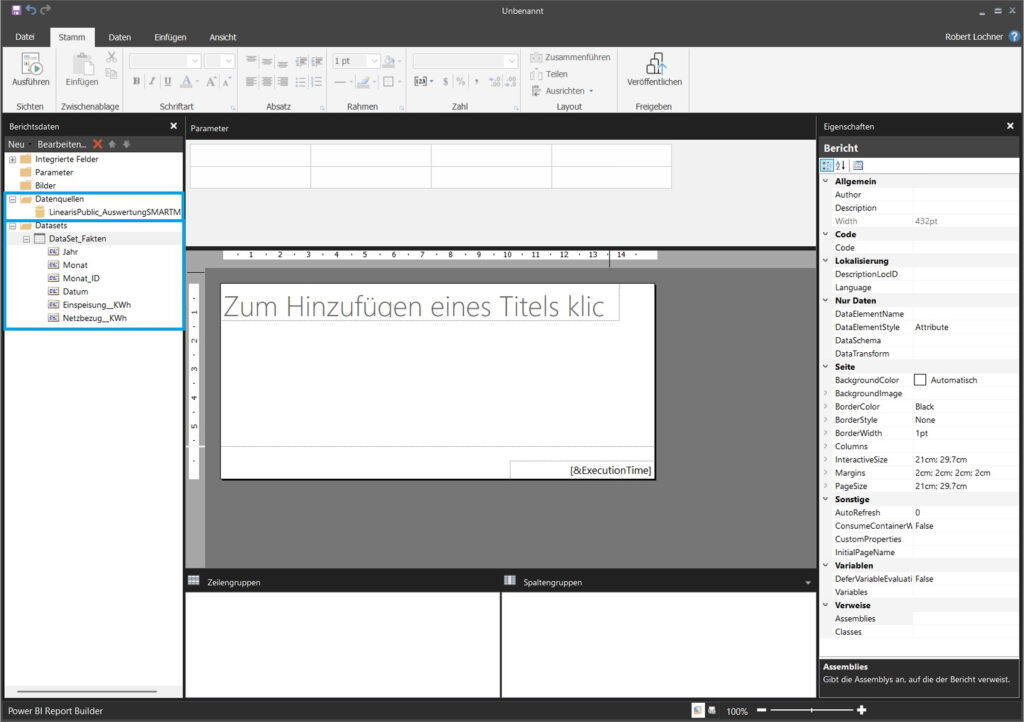1024x722 pixels.
Task: Click the zoom in plus icon
Action: (862, 710)
